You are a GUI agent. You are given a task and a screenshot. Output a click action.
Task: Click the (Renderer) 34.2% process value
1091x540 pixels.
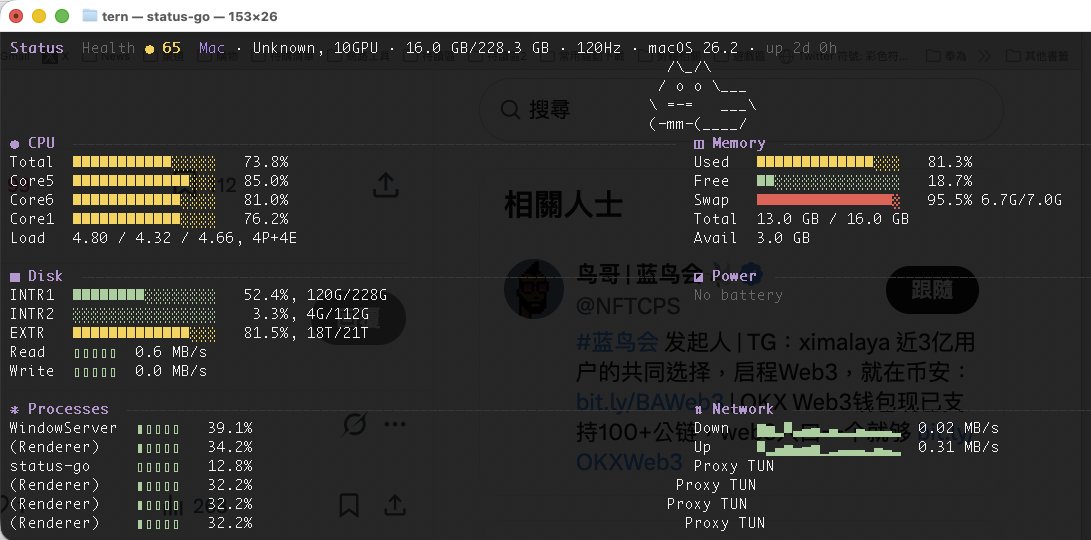230,447
